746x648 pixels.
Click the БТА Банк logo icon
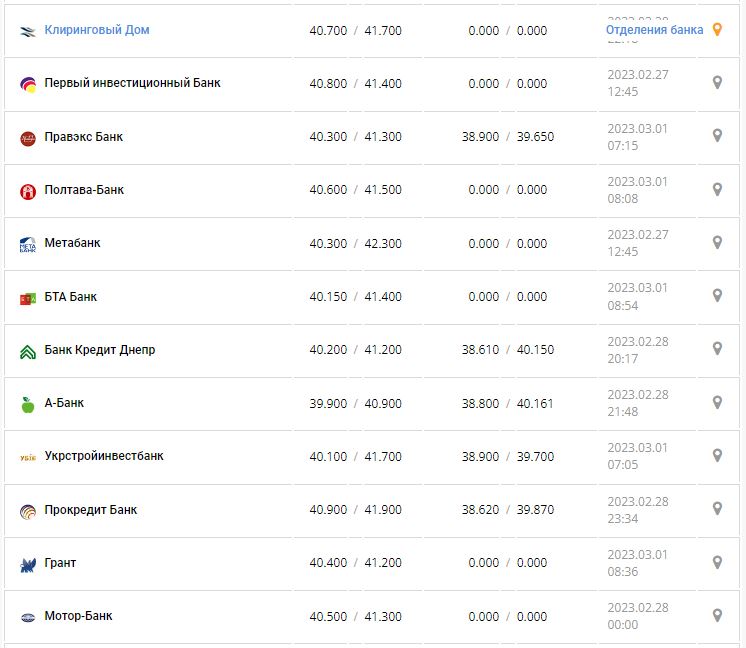[28, 298]
